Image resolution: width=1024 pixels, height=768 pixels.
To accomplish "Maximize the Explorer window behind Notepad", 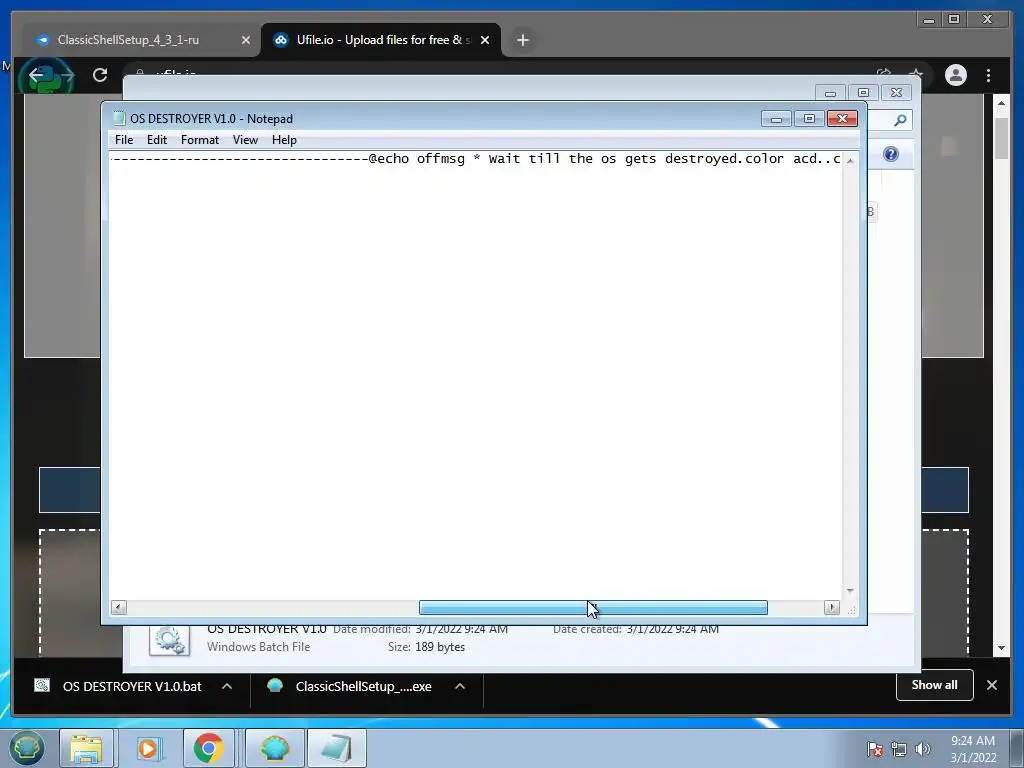I will coord(863,93).
